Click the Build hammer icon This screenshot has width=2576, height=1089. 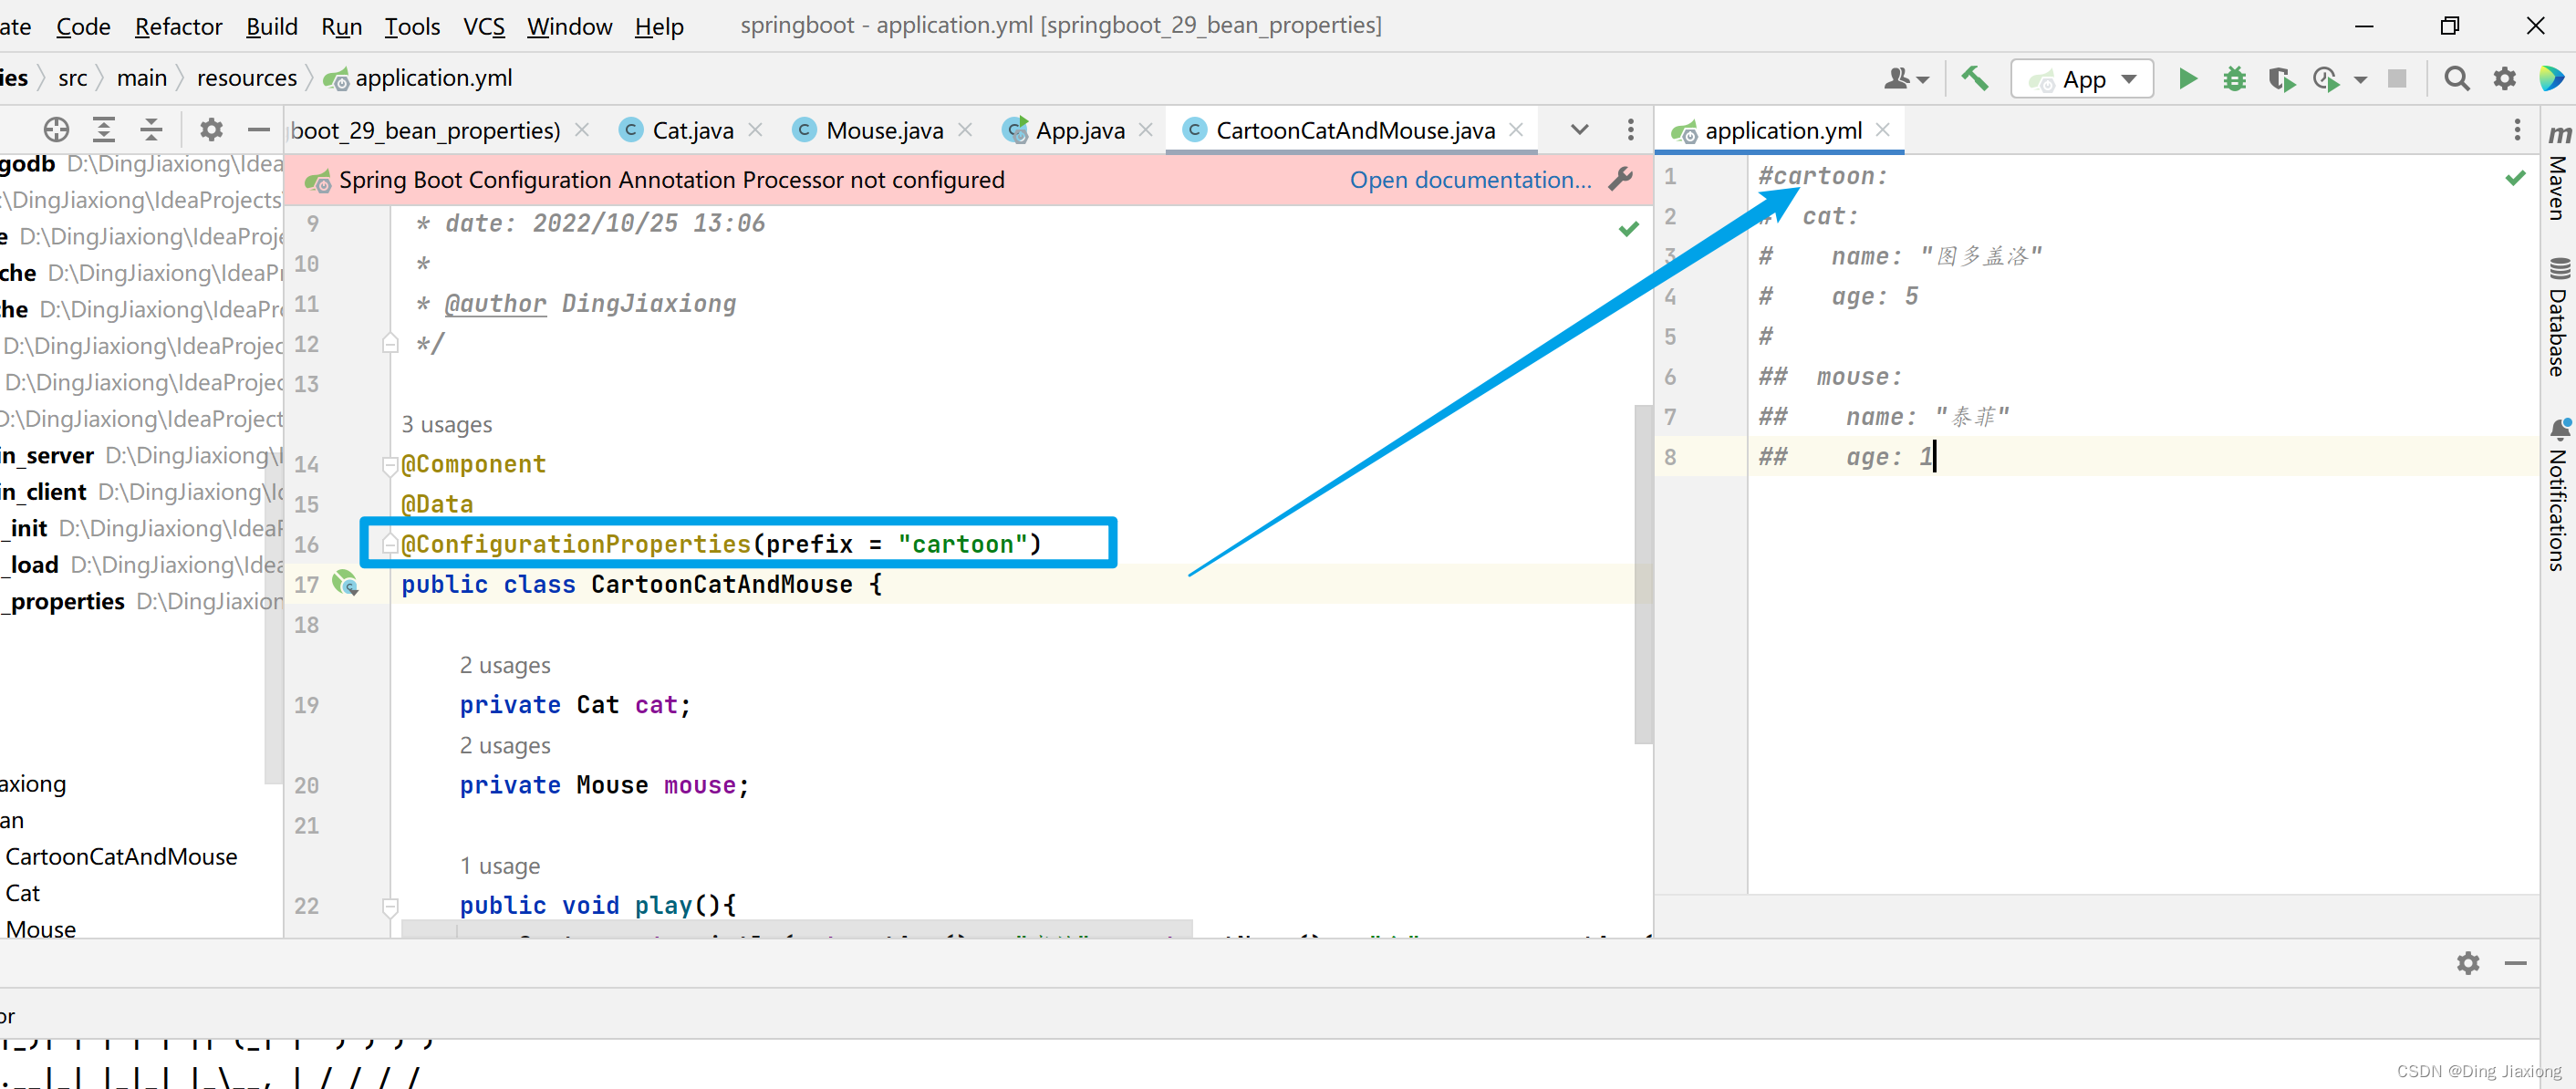[x=1974, y=79]
